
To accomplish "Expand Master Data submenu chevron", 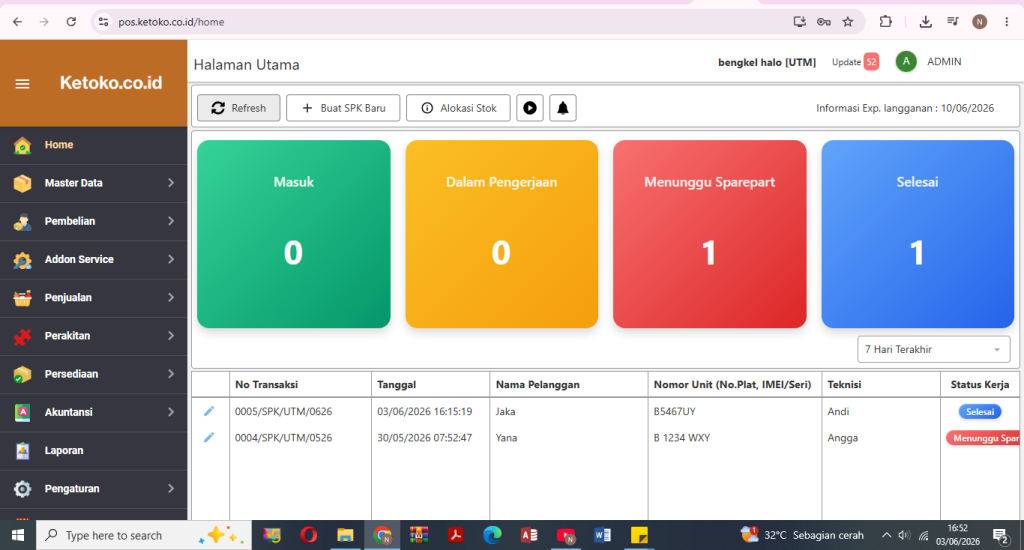I will (x=171, y=183).
